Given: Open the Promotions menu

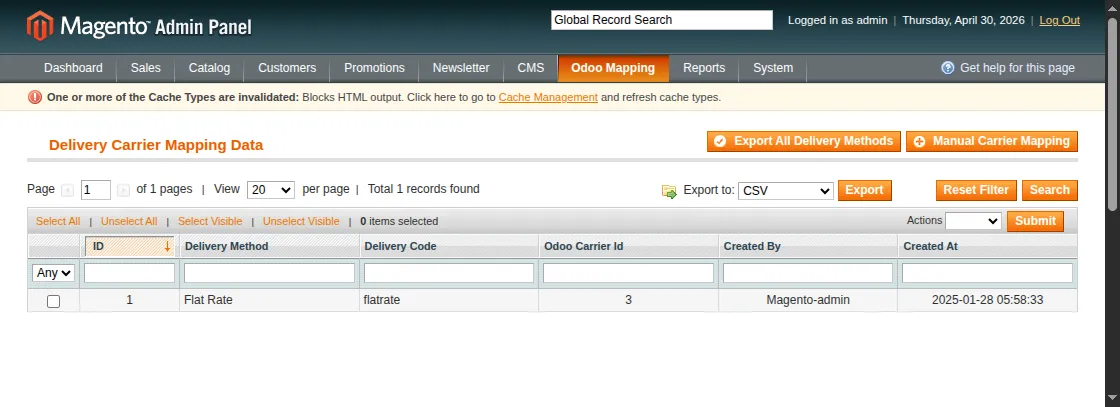Looking at the screenshot, I should click(374, 68).
